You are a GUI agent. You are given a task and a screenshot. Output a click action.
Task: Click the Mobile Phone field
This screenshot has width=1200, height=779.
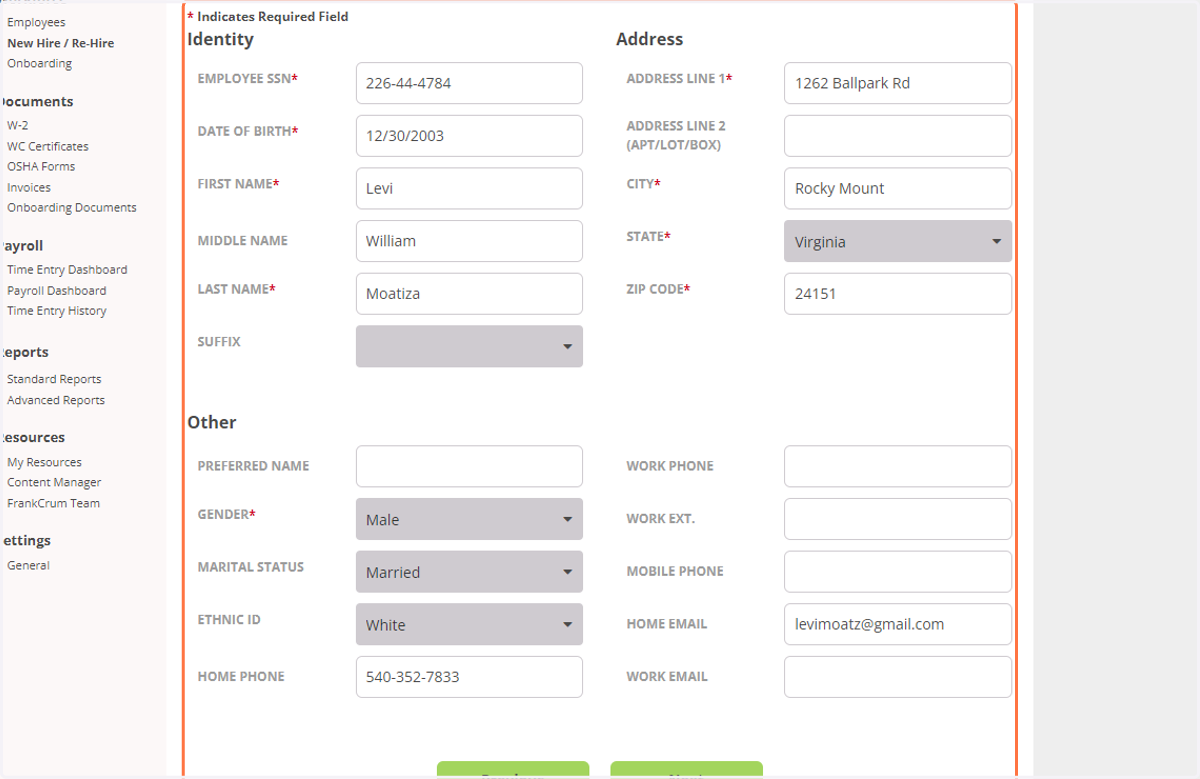coord(898,572)
